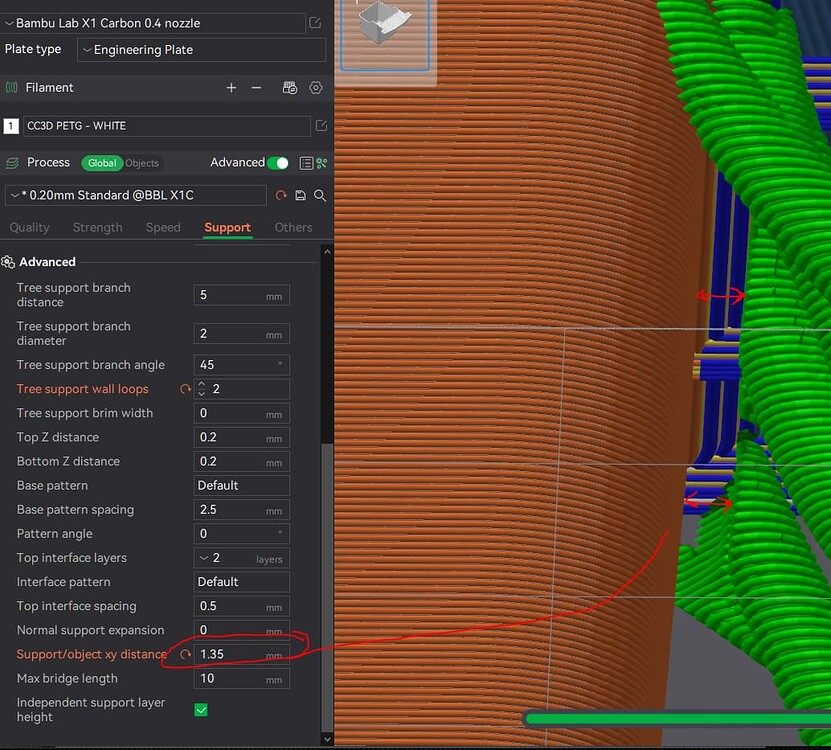831x750 pixels.
Task: Click the Top Z distance field
Action: [242, 437]
